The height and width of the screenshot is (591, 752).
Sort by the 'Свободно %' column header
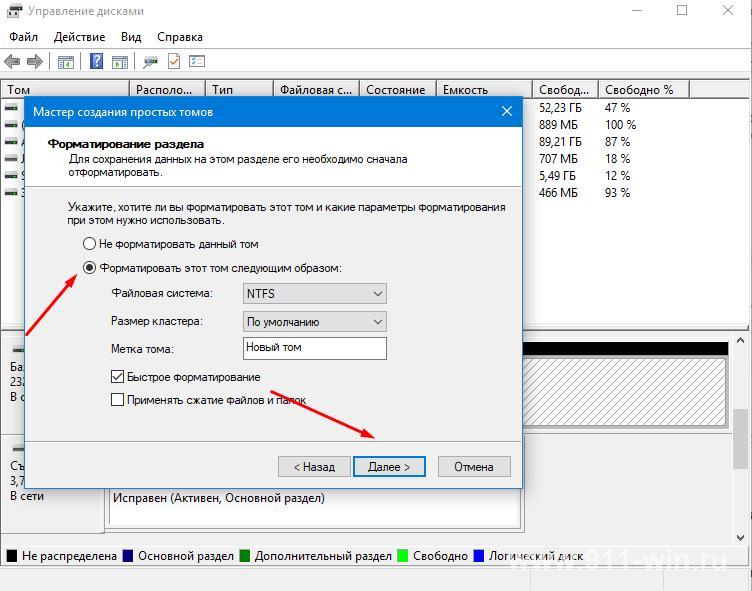644,90
